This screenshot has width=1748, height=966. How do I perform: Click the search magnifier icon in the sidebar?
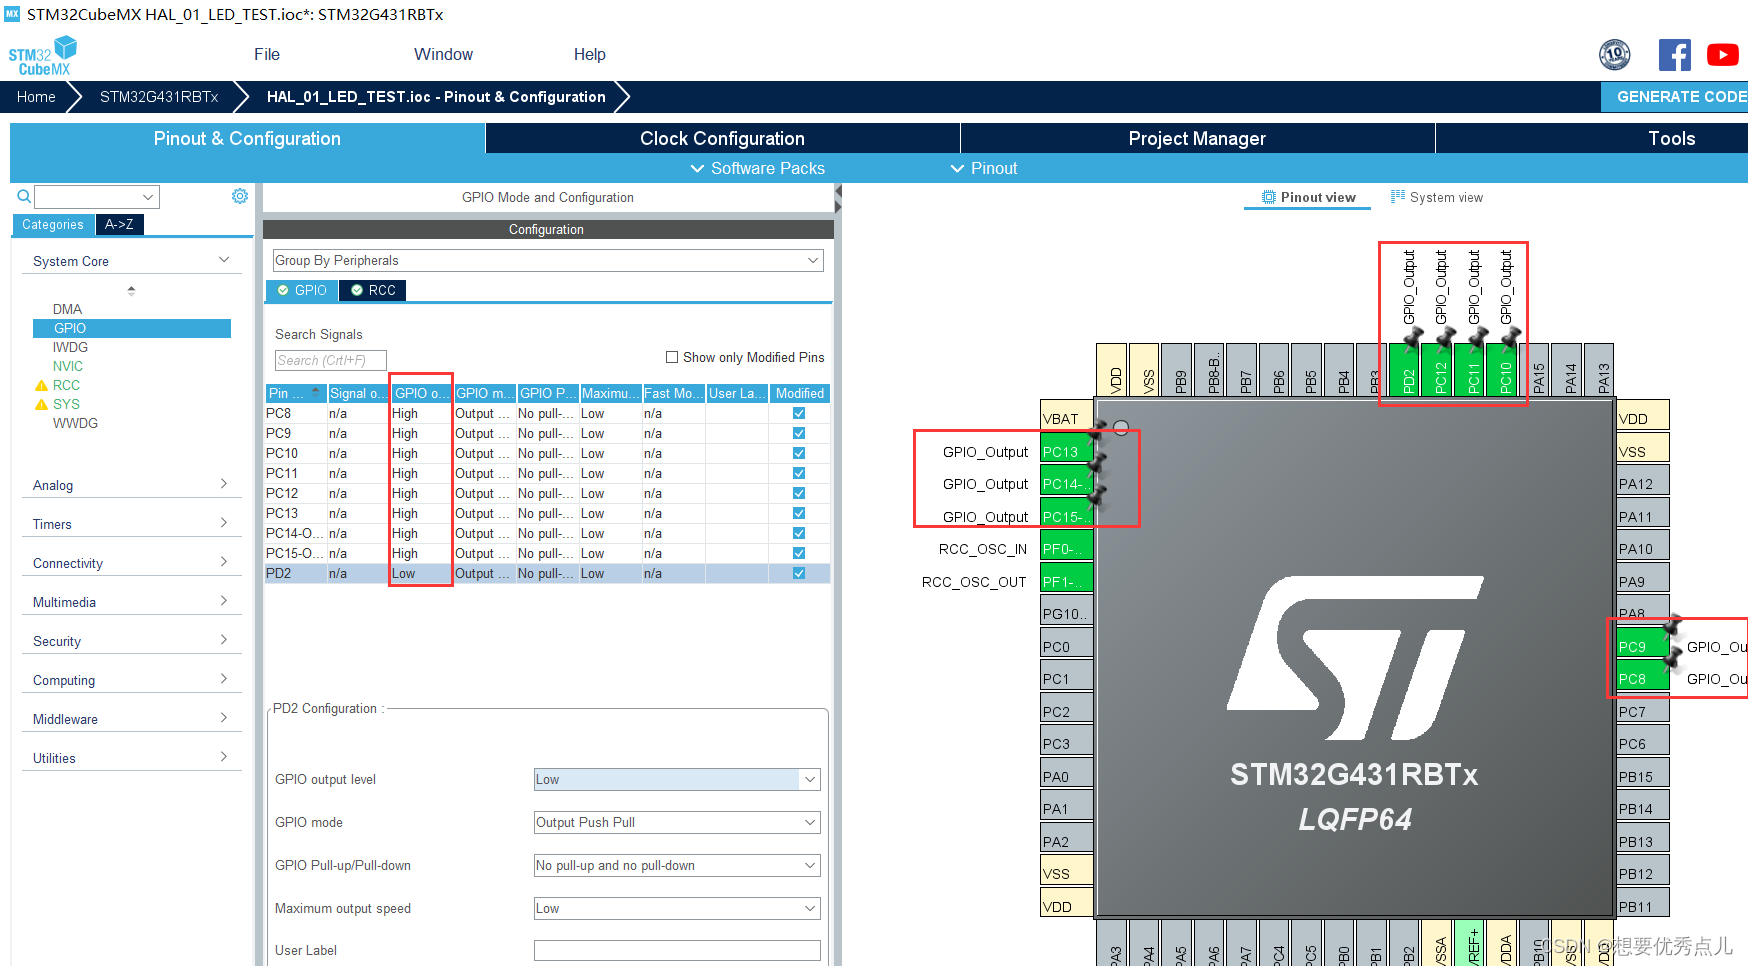[x=23, y=196]
